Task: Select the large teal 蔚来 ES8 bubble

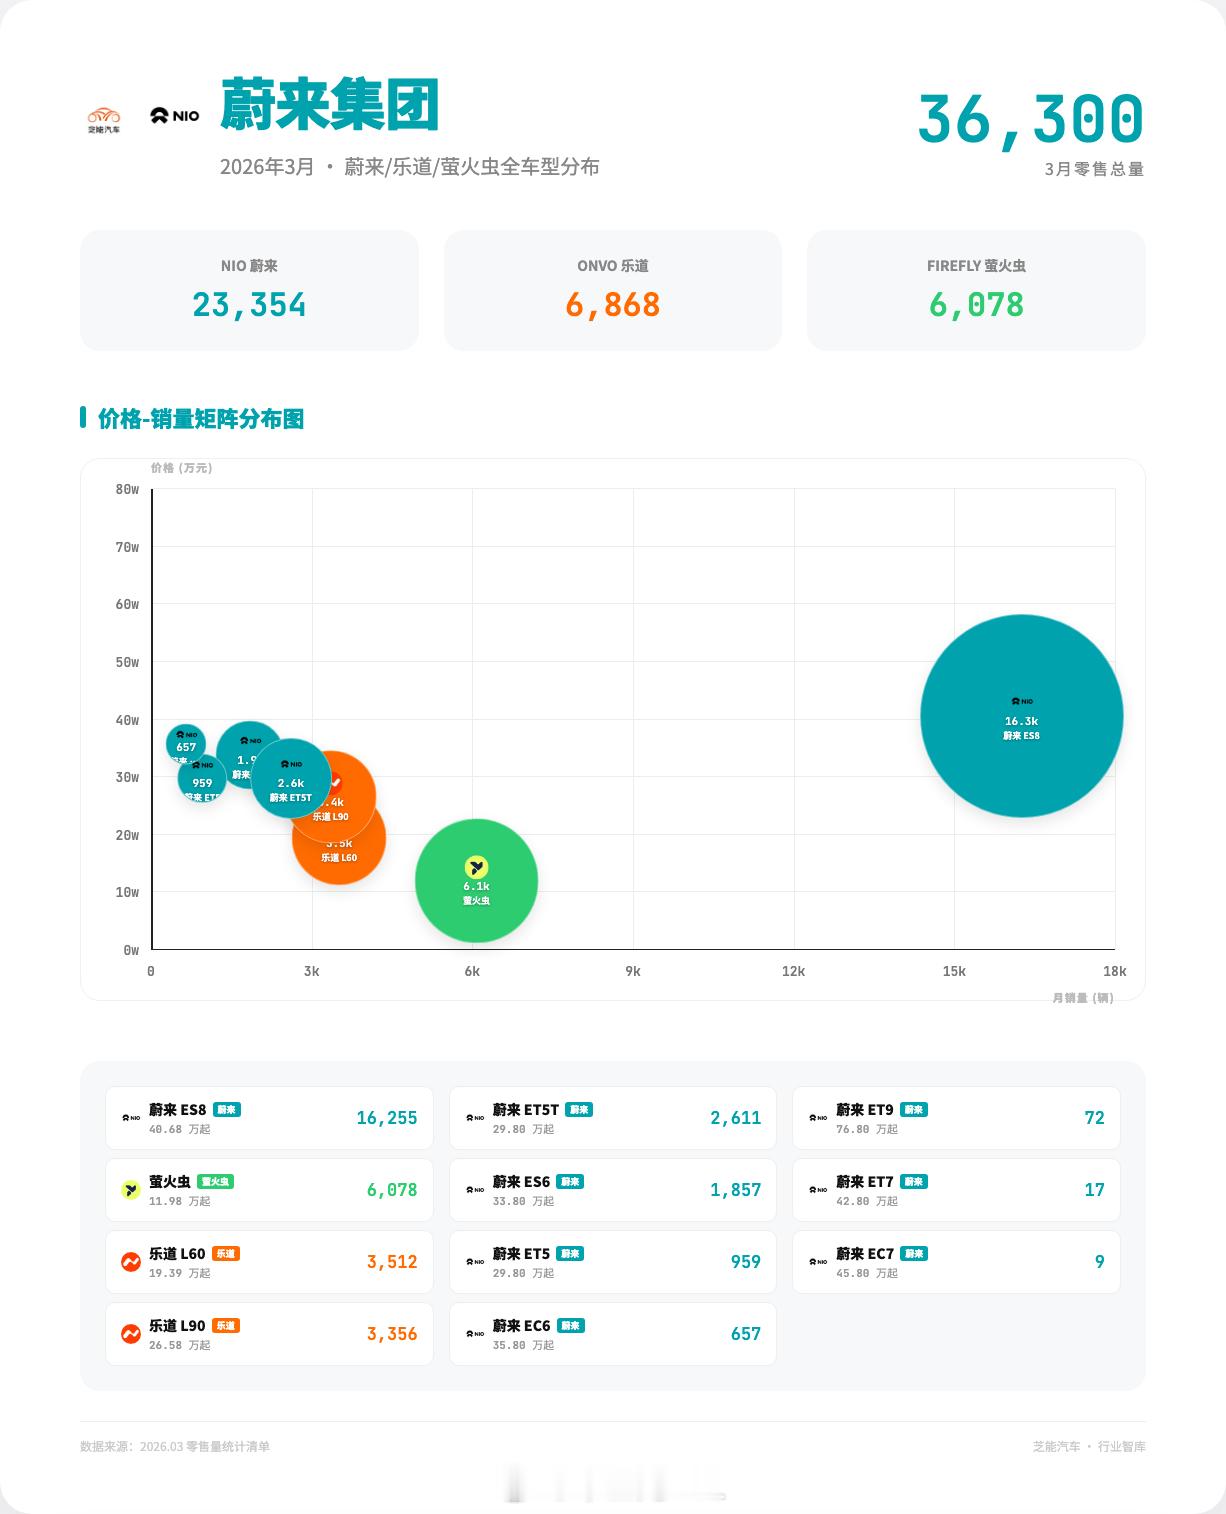Action: pos(1020,717)
